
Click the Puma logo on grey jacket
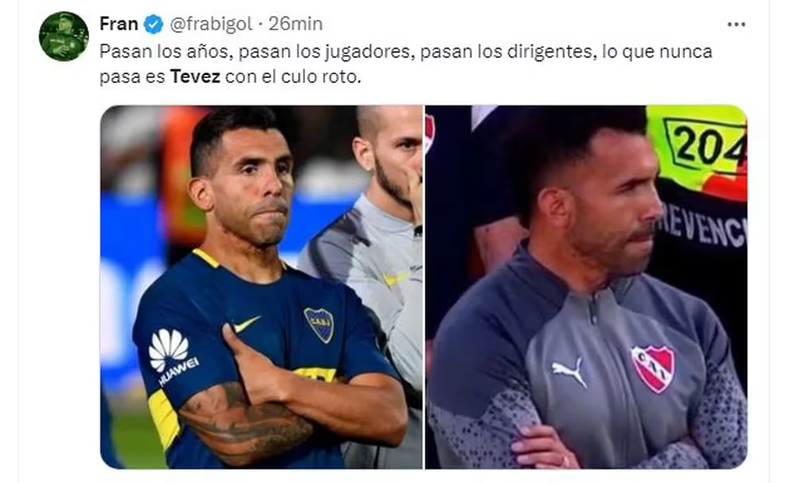coord(570,372)
